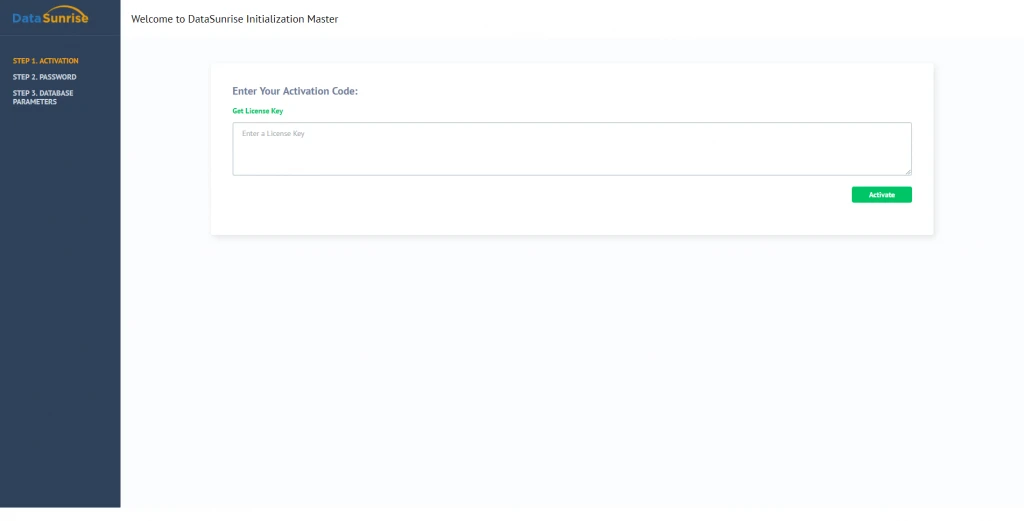Click the "Enter a License Key" placeholder text
The image size is (1024, 521).
273,134
